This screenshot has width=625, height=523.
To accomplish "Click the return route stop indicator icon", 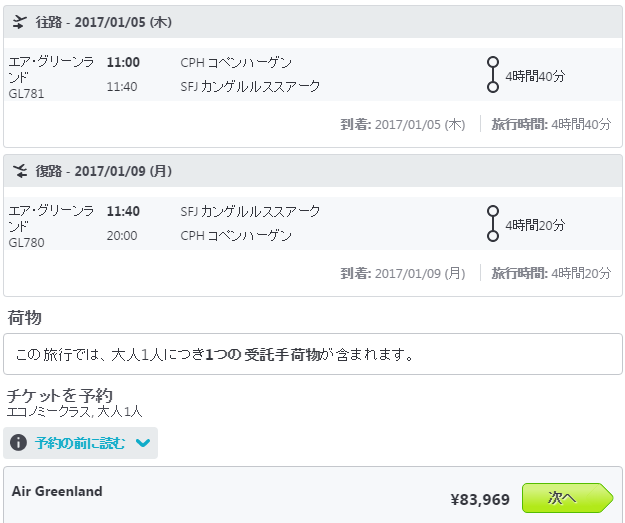I will click(x=493, y=224).
